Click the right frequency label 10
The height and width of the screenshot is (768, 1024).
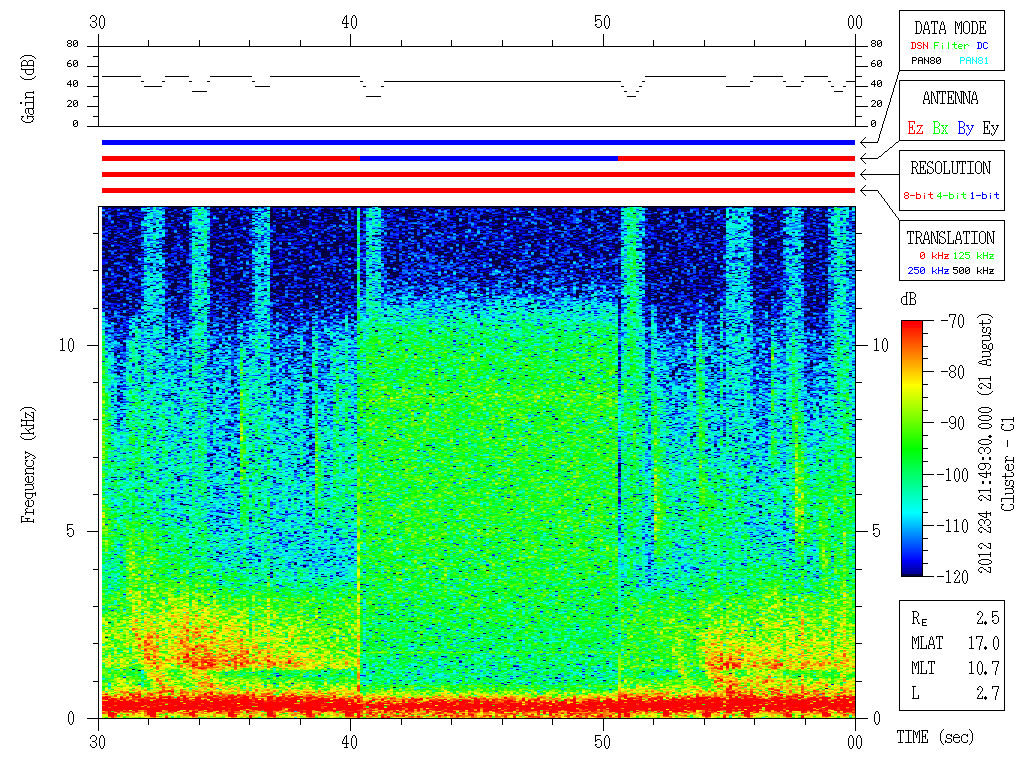tap(880, 345)
